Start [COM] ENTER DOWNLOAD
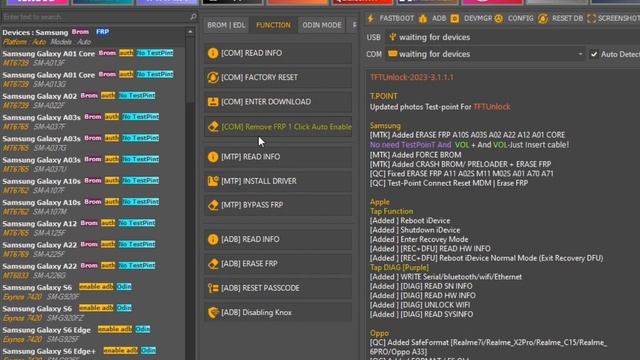The image size is (640, 360). point(278,102)
